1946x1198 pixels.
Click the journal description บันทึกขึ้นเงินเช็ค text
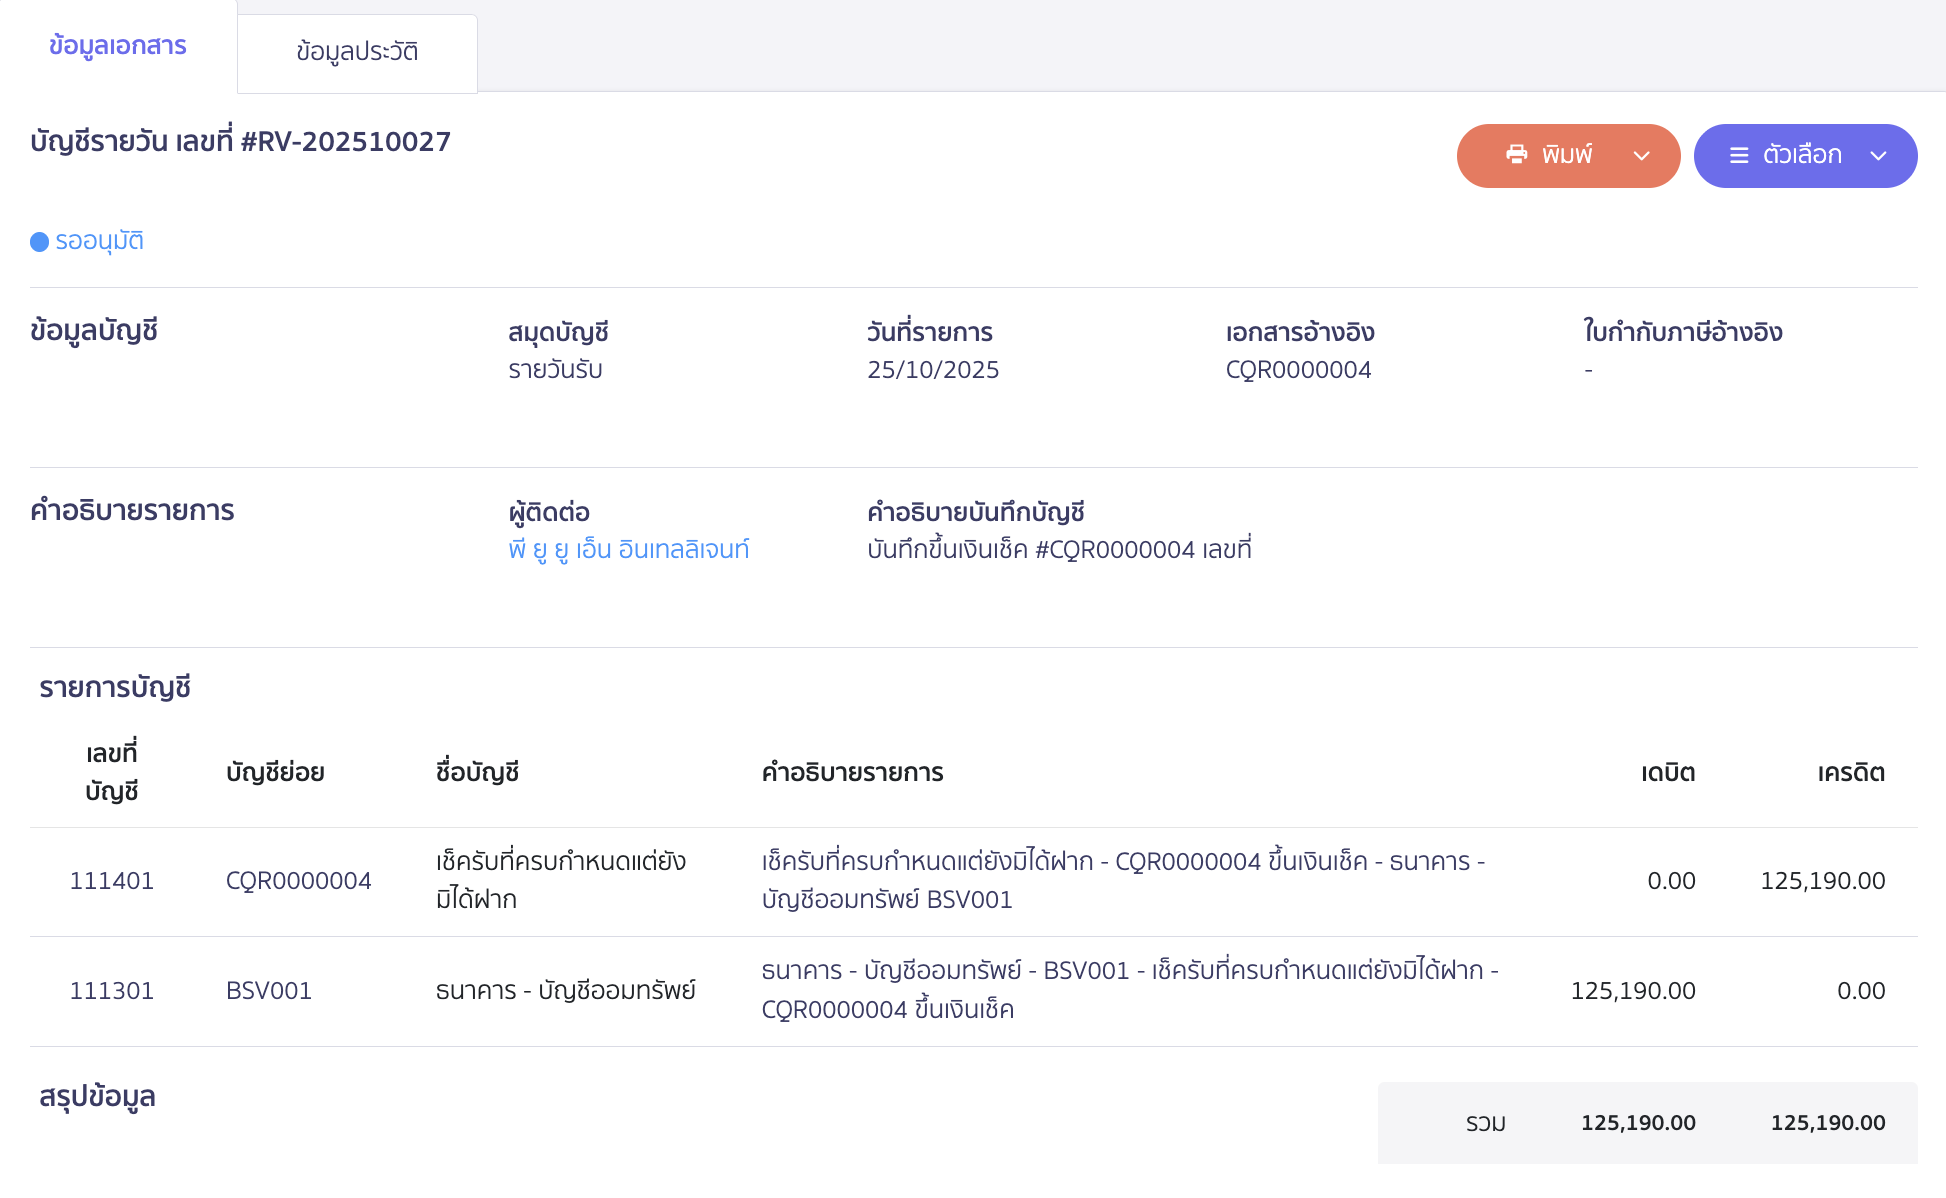point(1062,548)
